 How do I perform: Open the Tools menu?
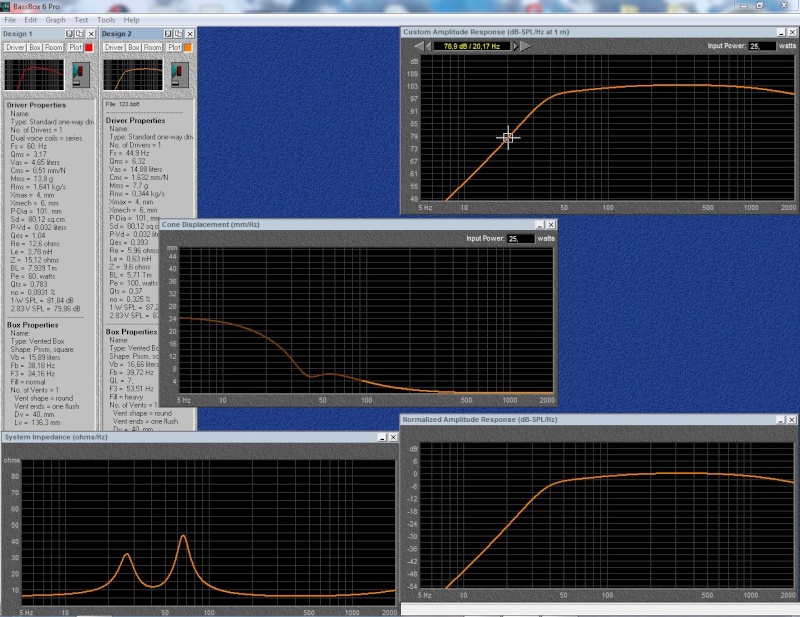[106, 20]
